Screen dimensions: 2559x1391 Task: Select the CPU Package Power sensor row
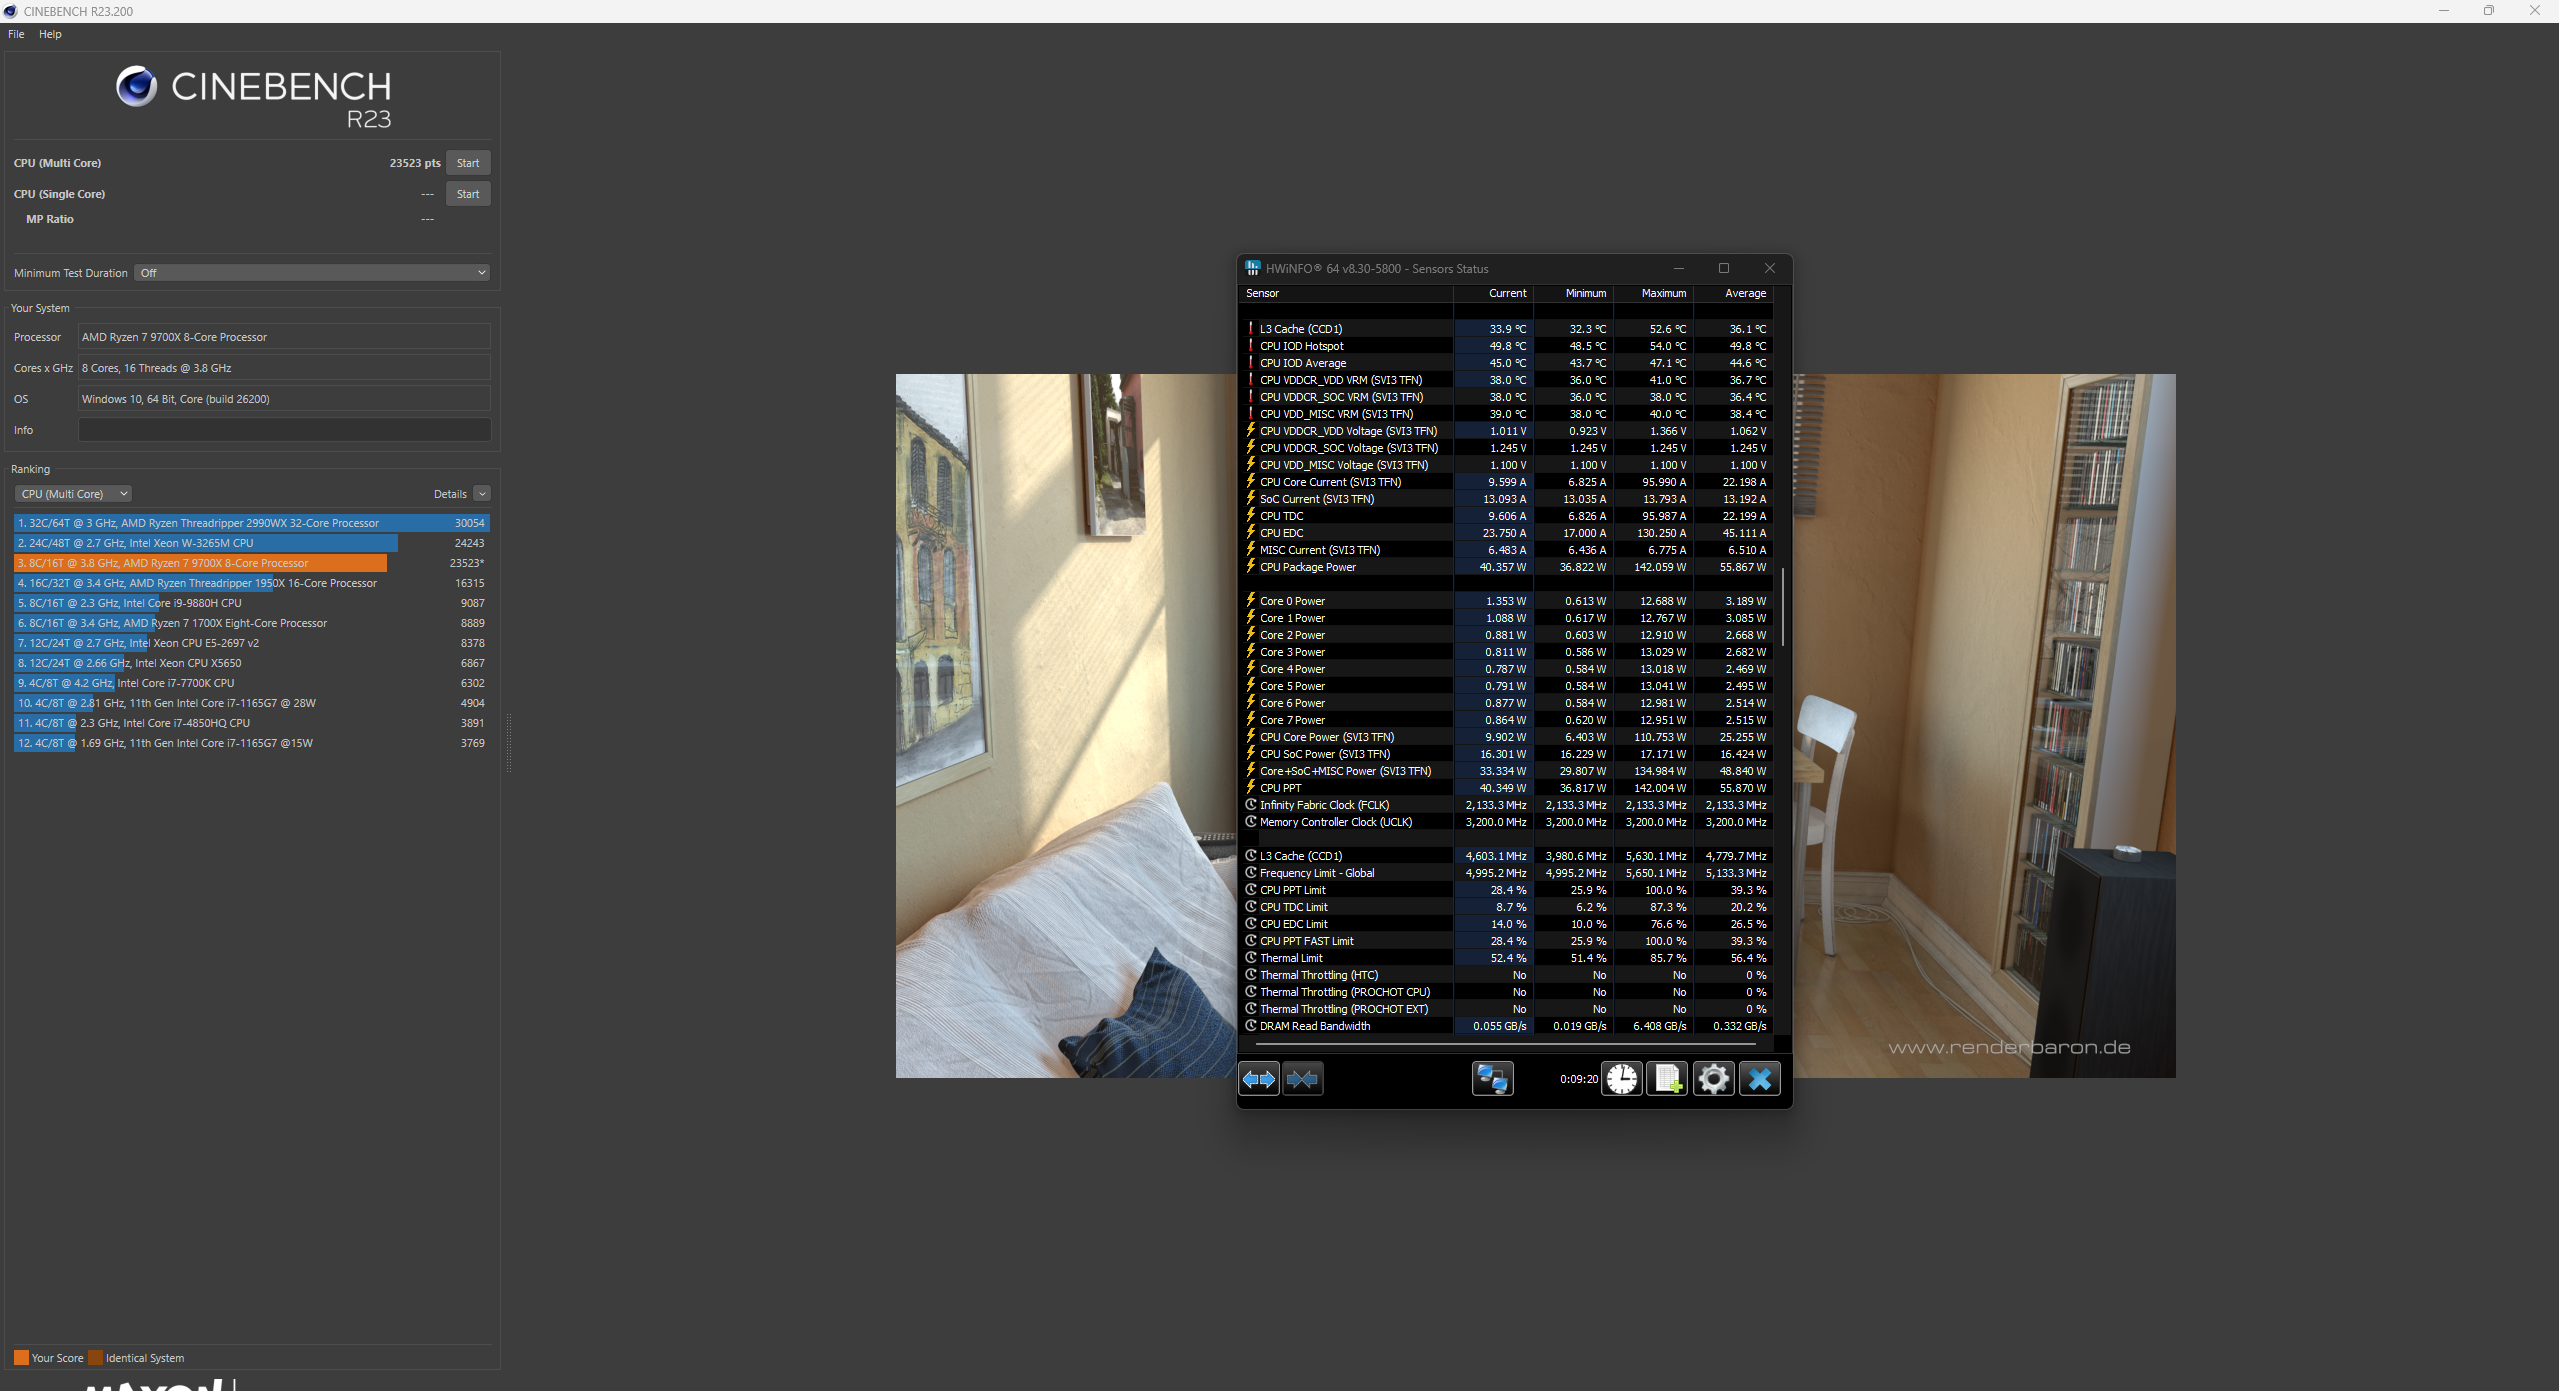(x=1506, y=567)
